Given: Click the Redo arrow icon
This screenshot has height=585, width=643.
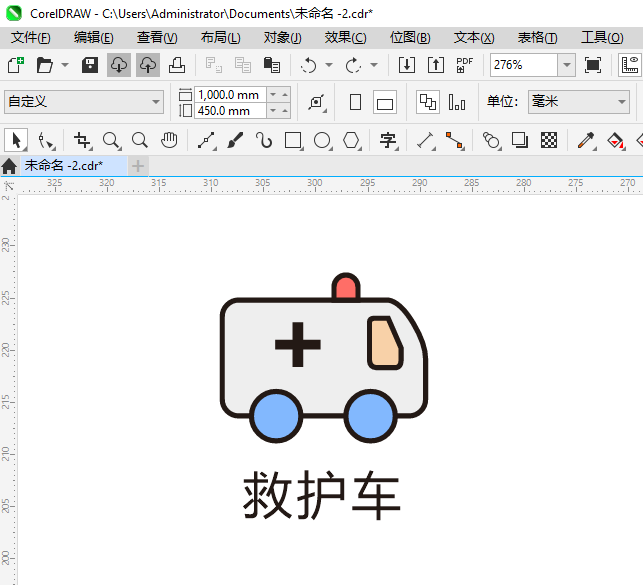Looking at the screenshot, I should point(353,65).
